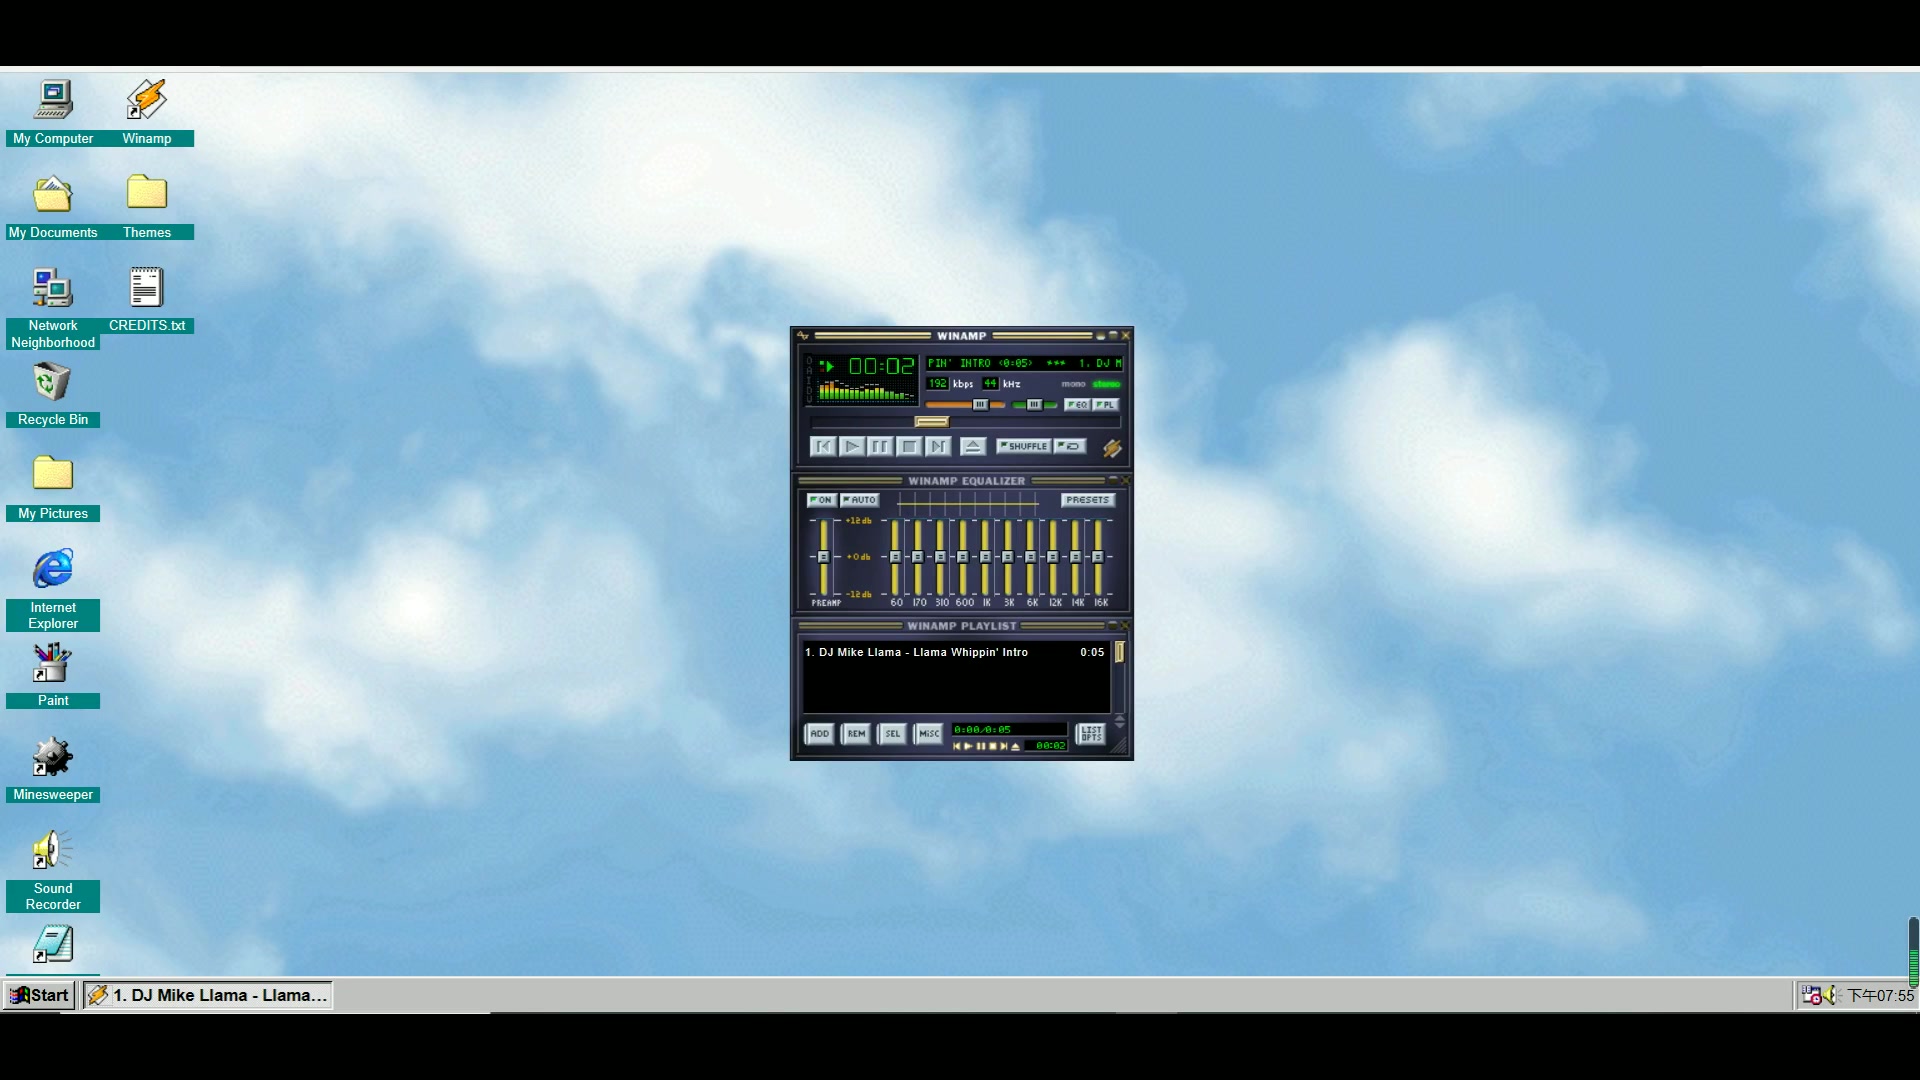The image size is (1920, 1080).
Task: Click the 12K equalizer band slider
Action: (1053, 557)
